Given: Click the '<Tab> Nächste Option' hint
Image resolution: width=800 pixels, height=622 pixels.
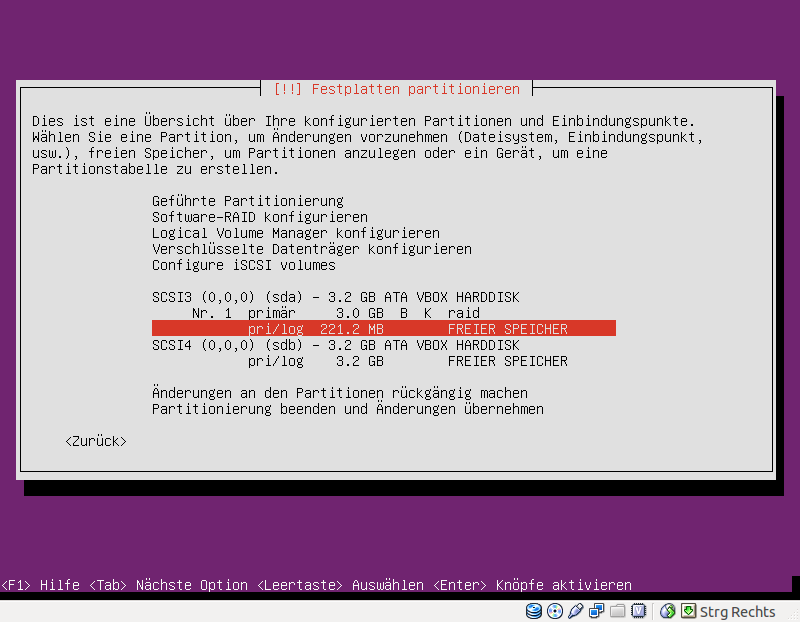Looking at the screenshot, I should pos(168,585).
